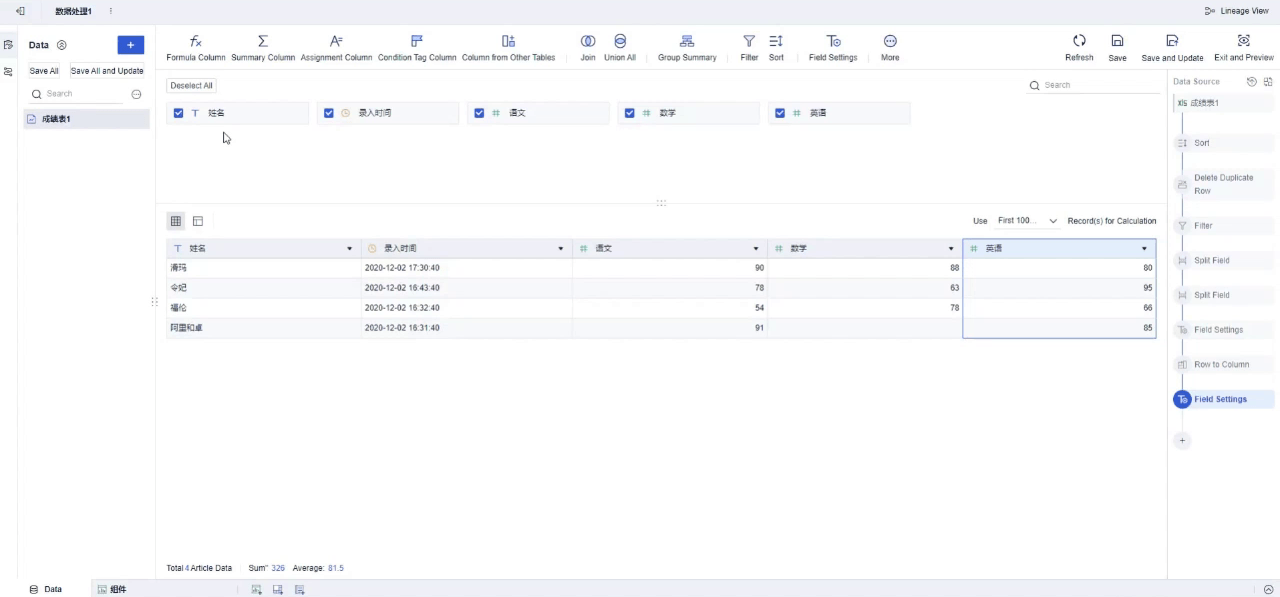The width and height of the screenshot is (1280, 597).
Task: Uncheck the 英语 field checkbox
Action: pos(780,113)
